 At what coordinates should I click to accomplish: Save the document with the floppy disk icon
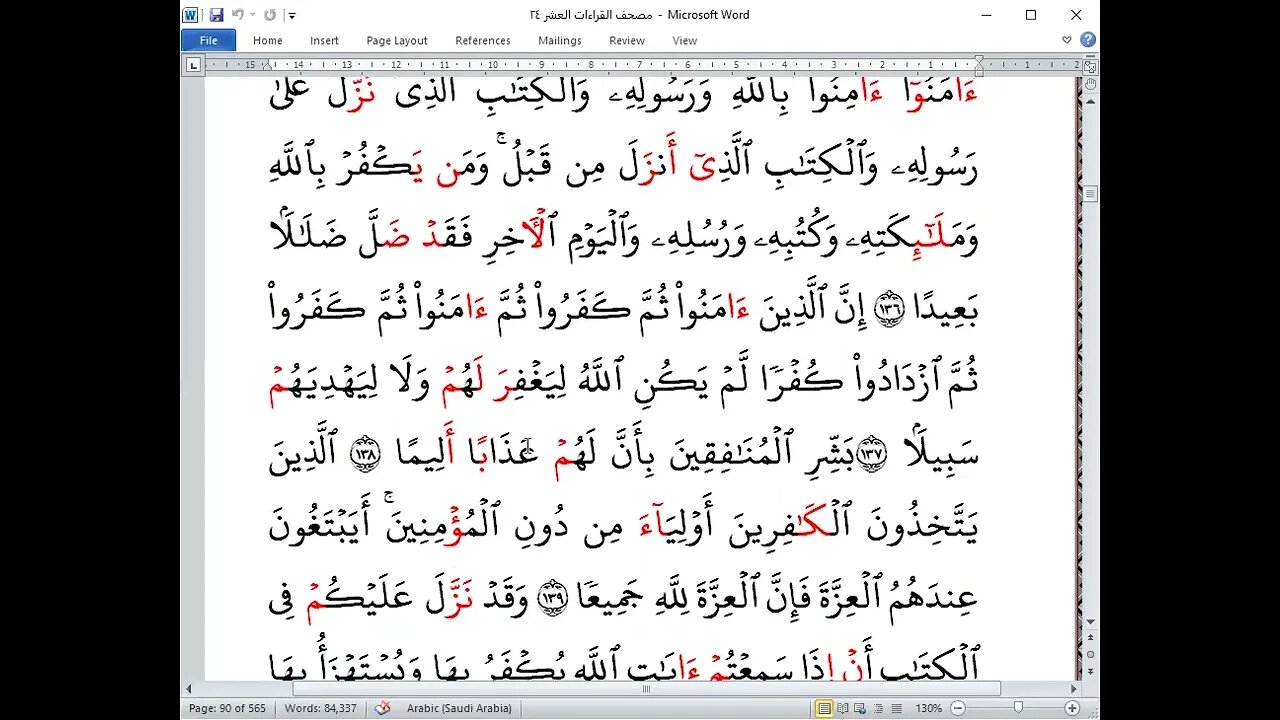pyautogui.click(x=216, y=15)
